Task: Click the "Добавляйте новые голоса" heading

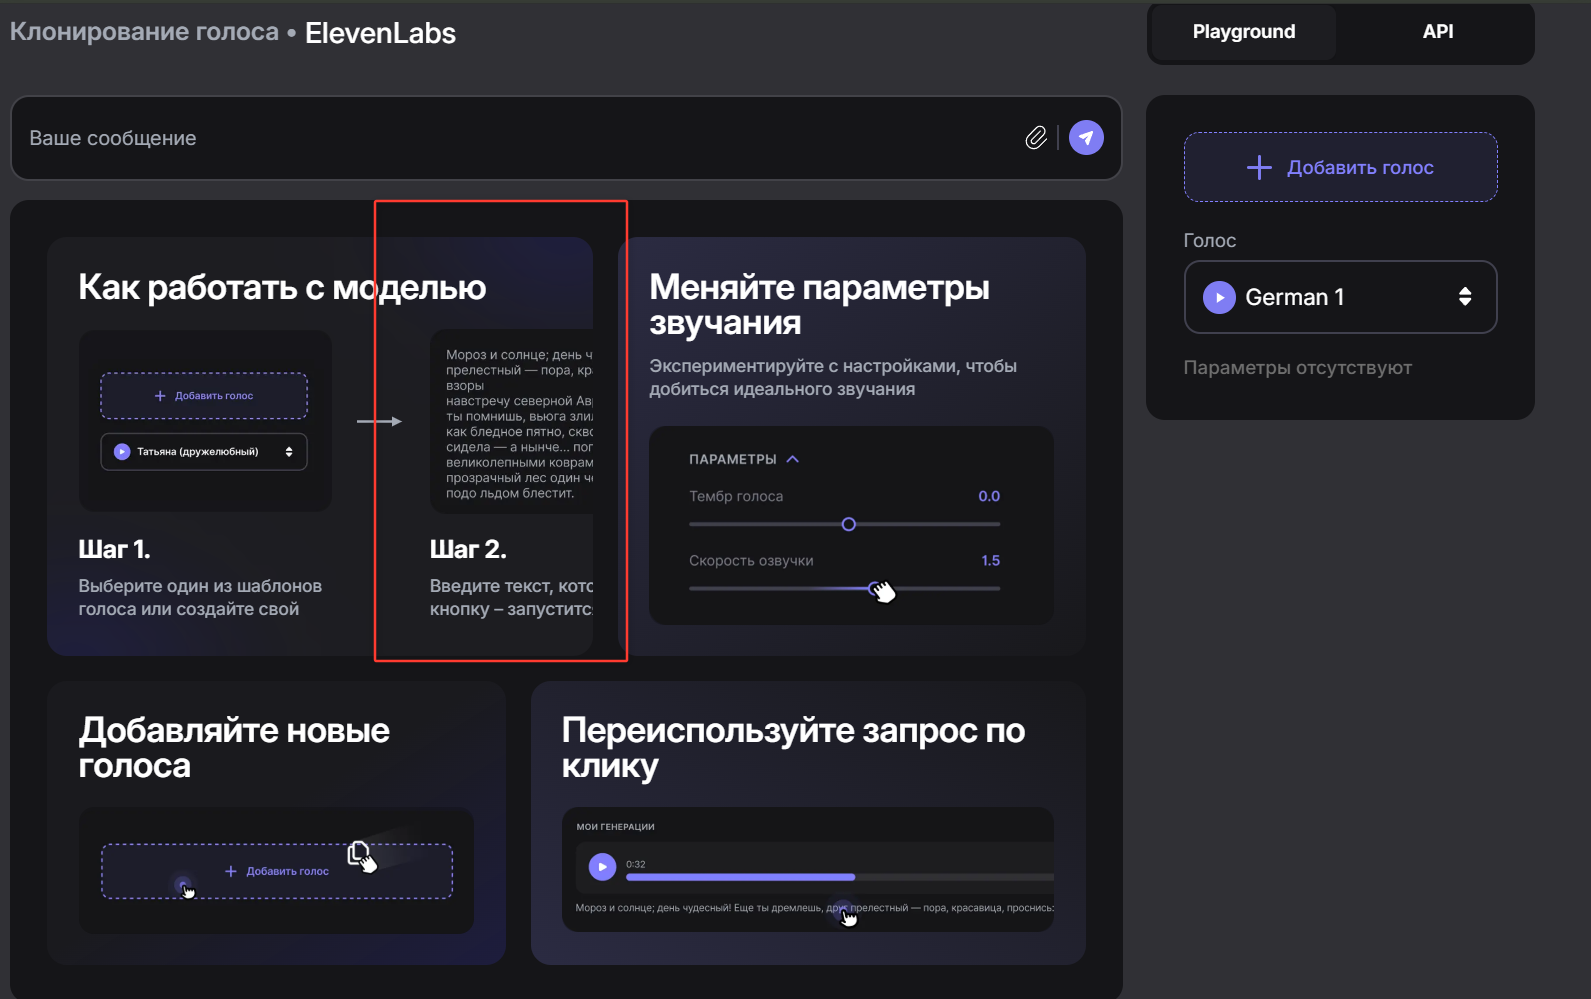Action: [x=234, y=748]
